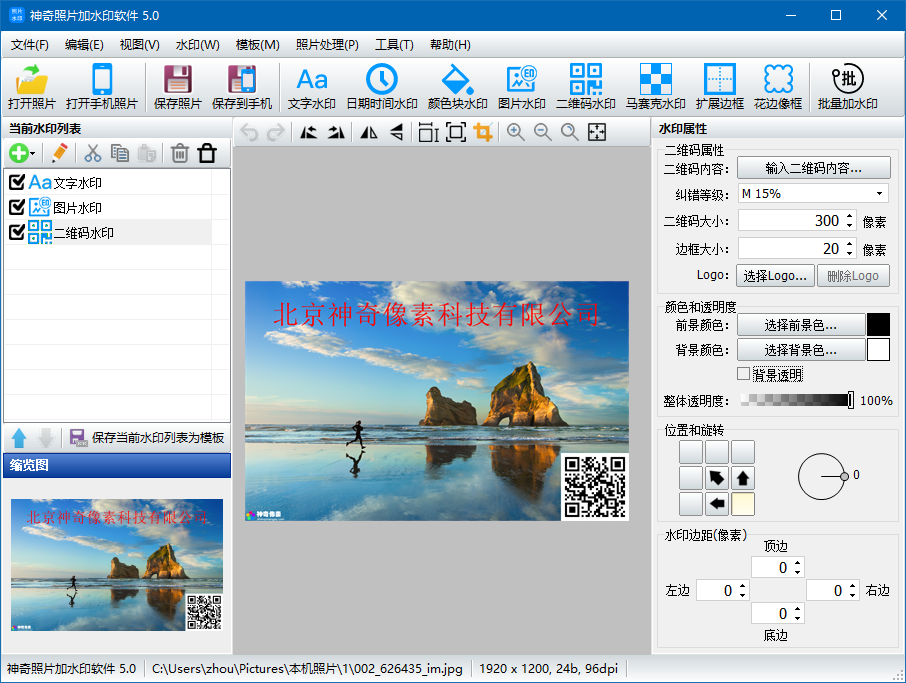Image resolution: width=906 pixels, height=683 pixels.
Task: Open the 水印(W) menu
Action: [x=198, y=44]
